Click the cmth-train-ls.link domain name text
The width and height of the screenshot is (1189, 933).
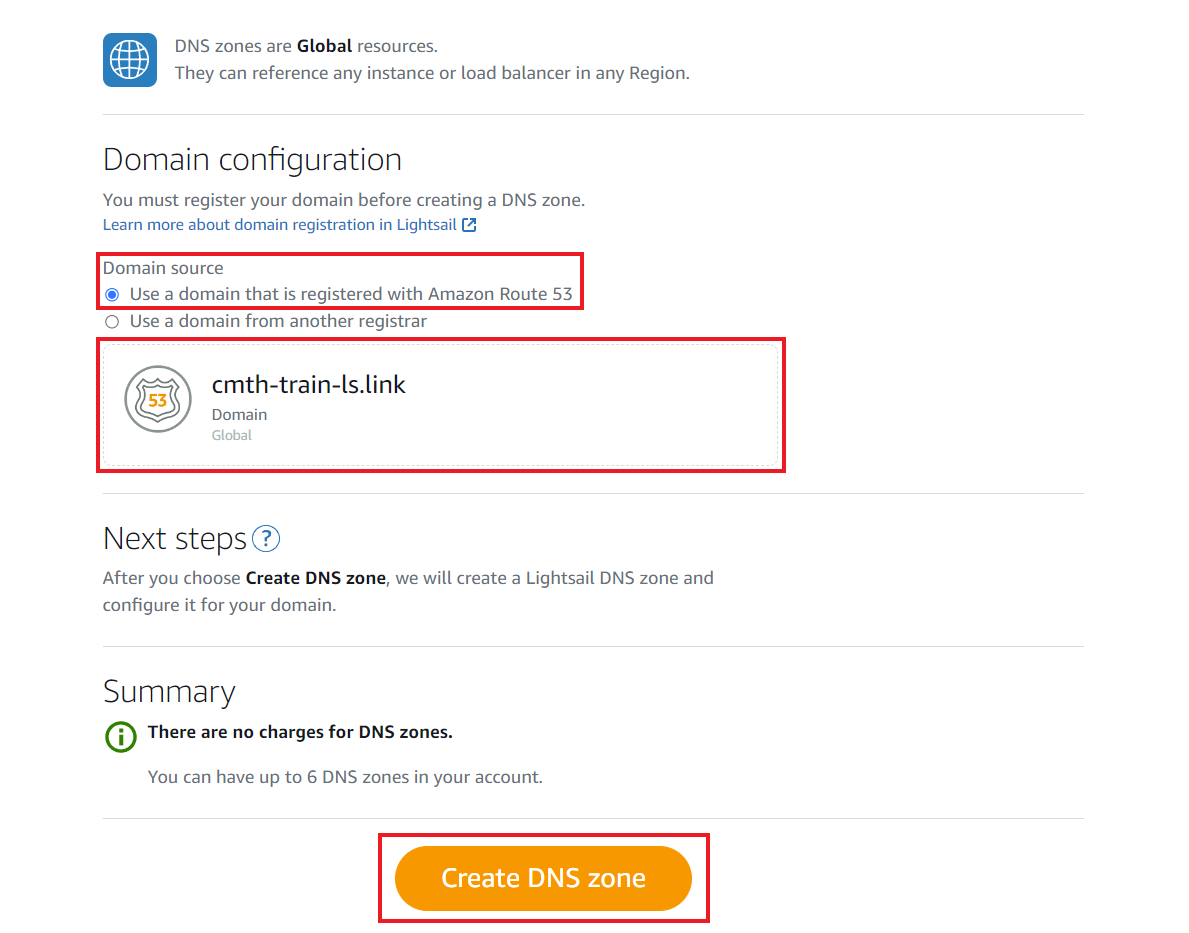(x=309, y=385)
